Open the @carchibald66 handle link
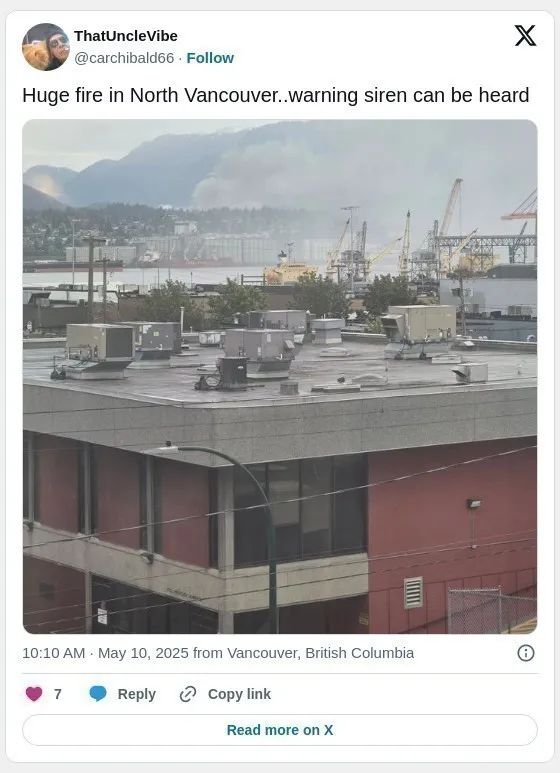560x773 pixels. click(124, 58)
